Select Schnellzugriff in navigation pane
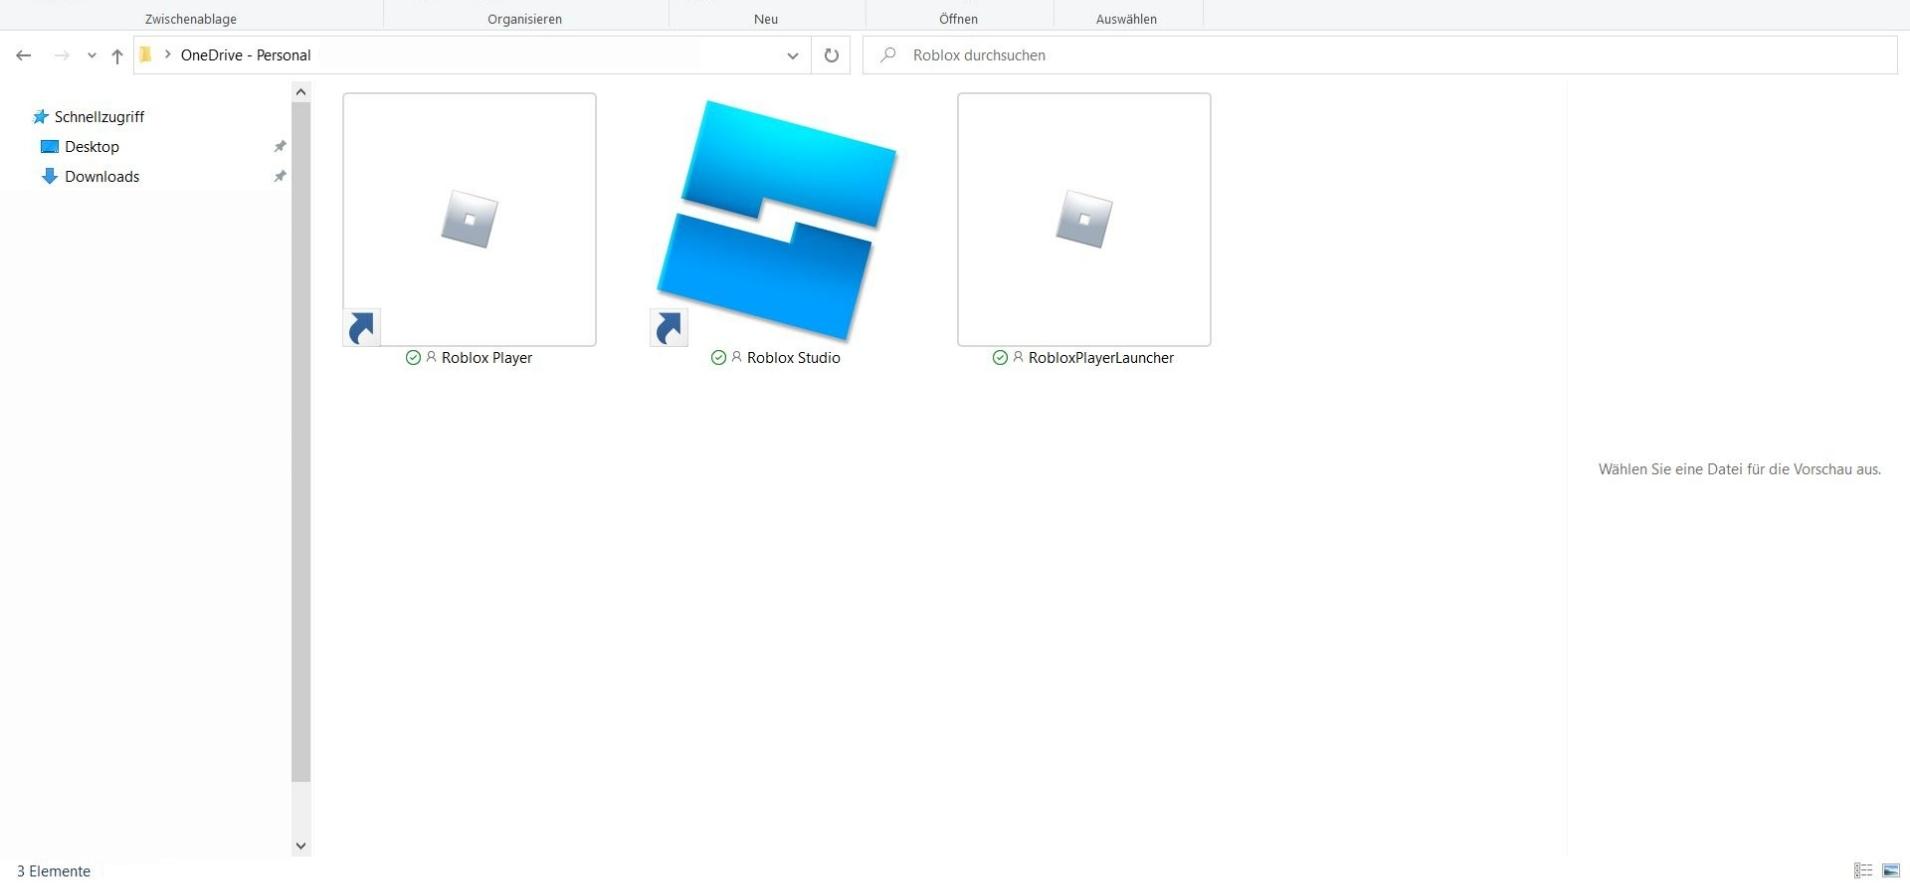Viewport: 1910px width, 885px height. coord(99,117)
